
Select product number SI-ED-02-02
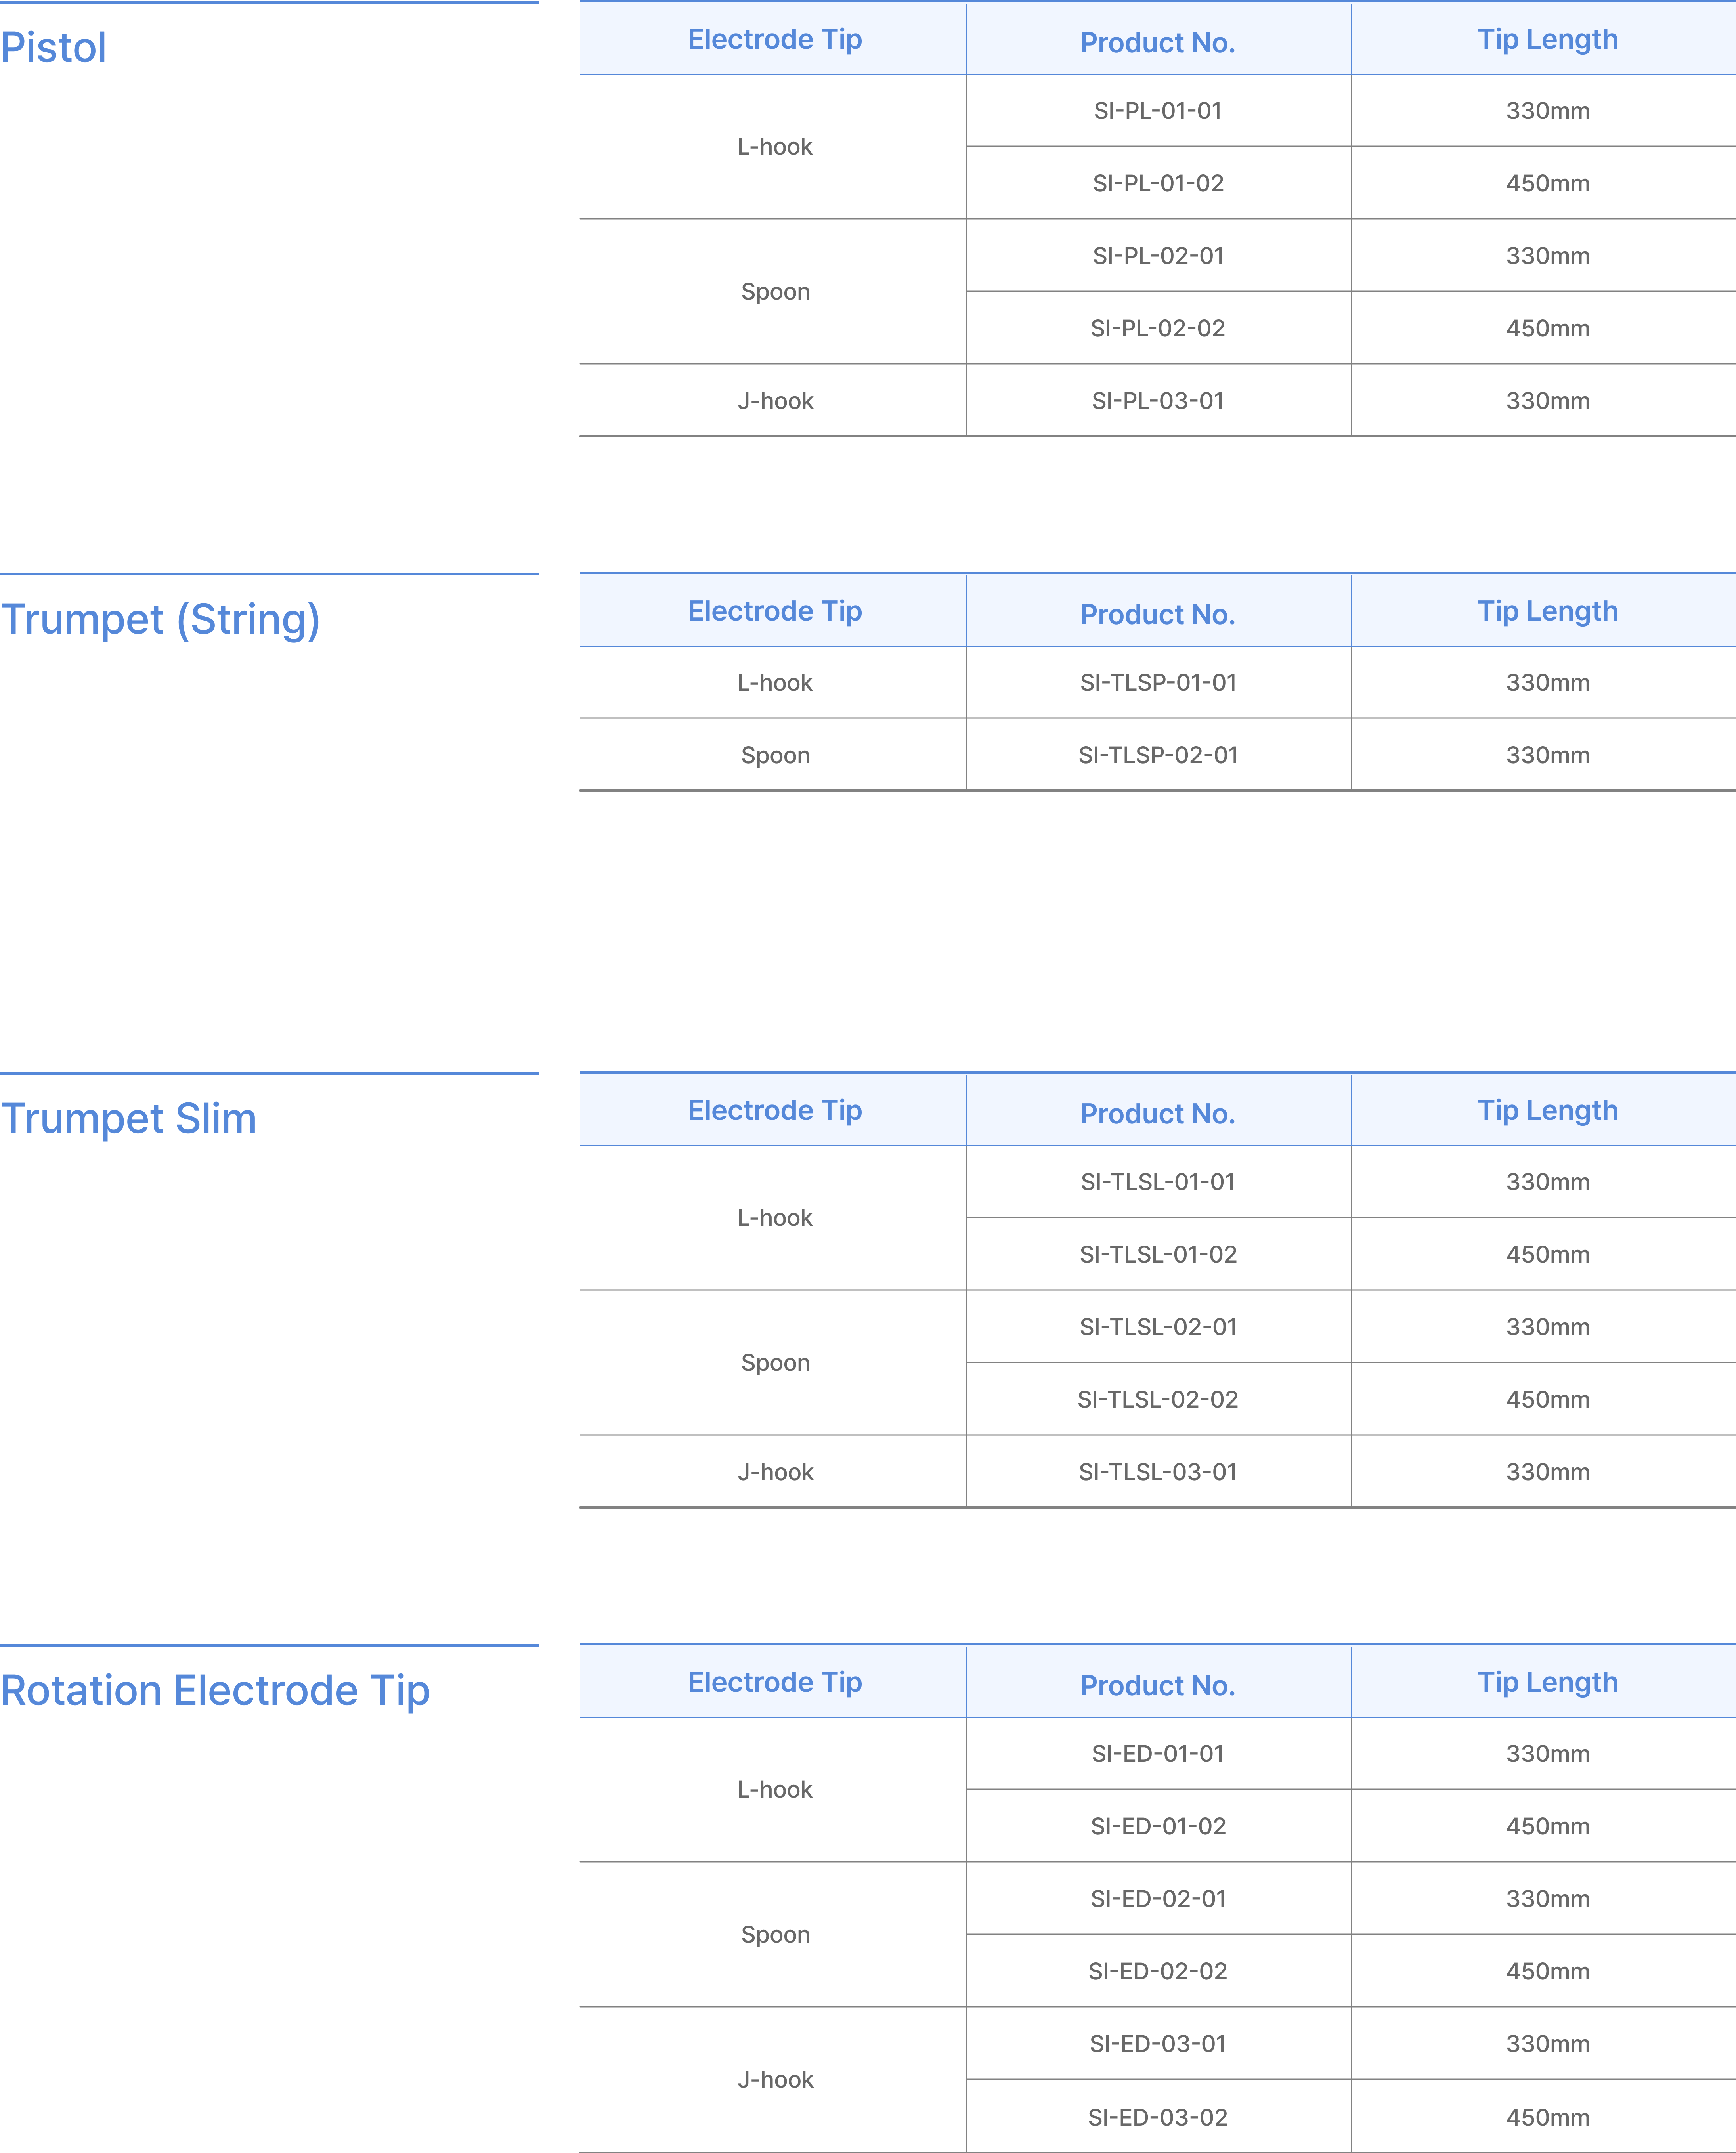coord(1158,1971)
